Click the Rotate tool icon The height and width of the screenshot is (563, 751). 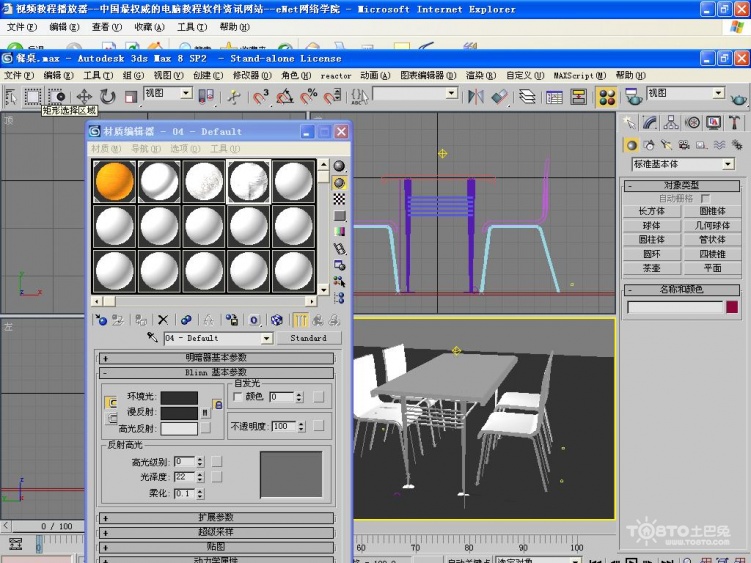[x=107, y=96]
